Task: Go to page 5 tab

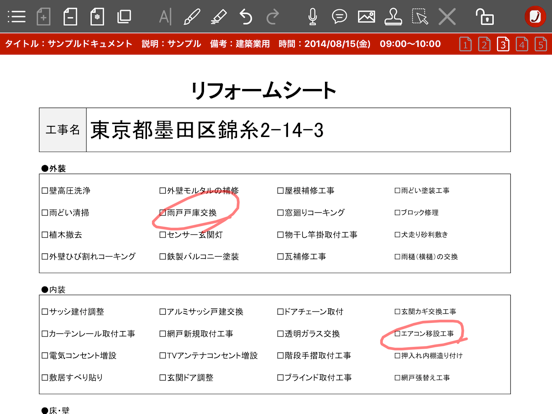Action: point(541,44)
